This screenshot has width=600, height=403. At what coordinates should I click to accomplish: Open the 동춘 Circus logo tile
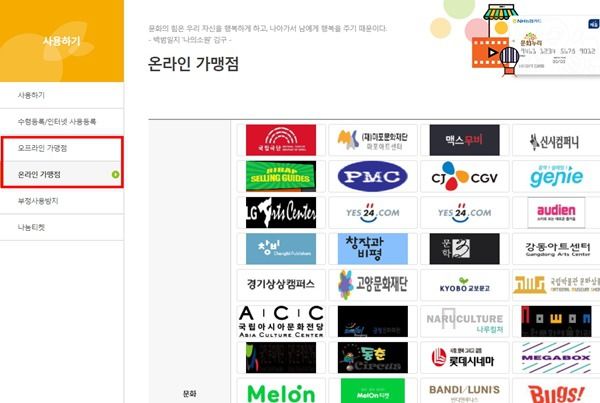(373, 357)
